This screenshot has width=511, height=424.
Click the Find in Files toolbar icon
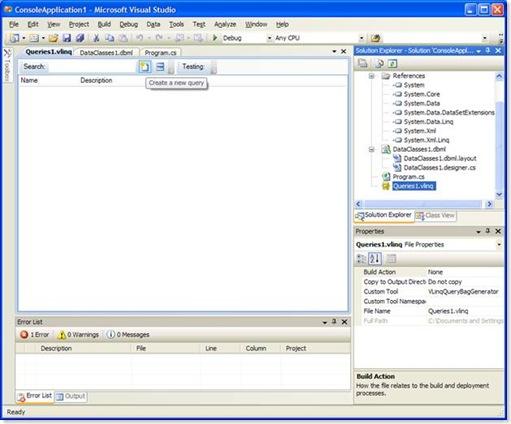click(375, 38)
